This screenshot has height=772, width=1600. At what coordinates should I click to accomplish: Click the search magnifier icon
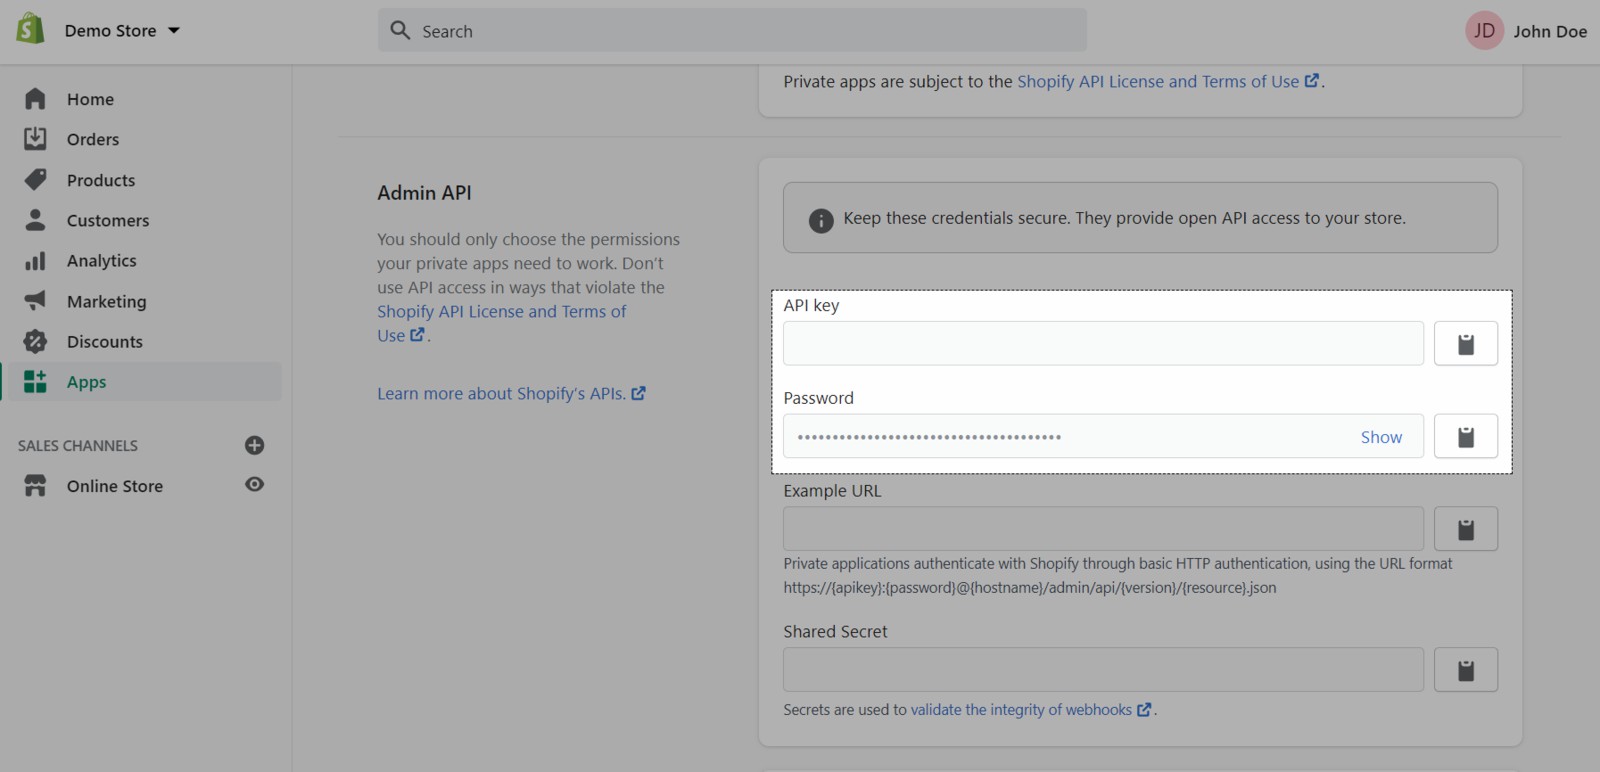coord(400,30)
